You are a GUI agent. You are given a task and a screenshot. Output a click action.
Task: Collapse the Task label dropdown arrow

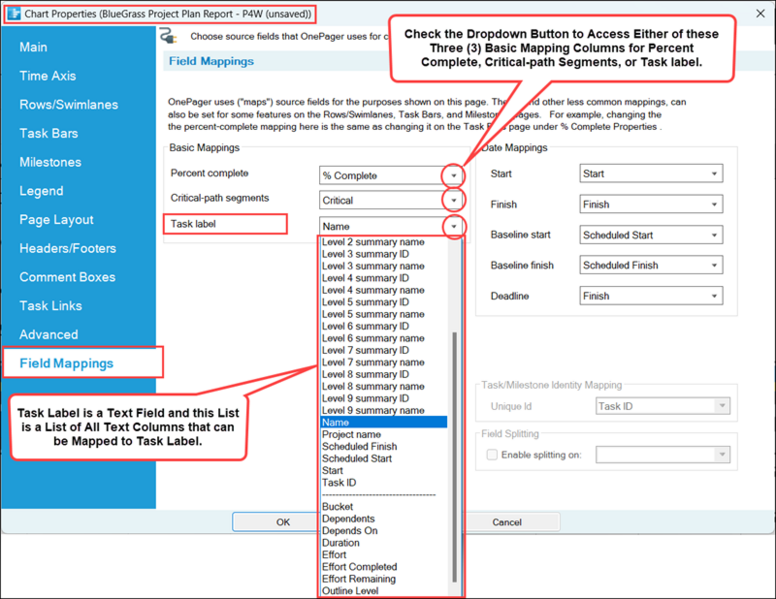click(x=453, y=226)
